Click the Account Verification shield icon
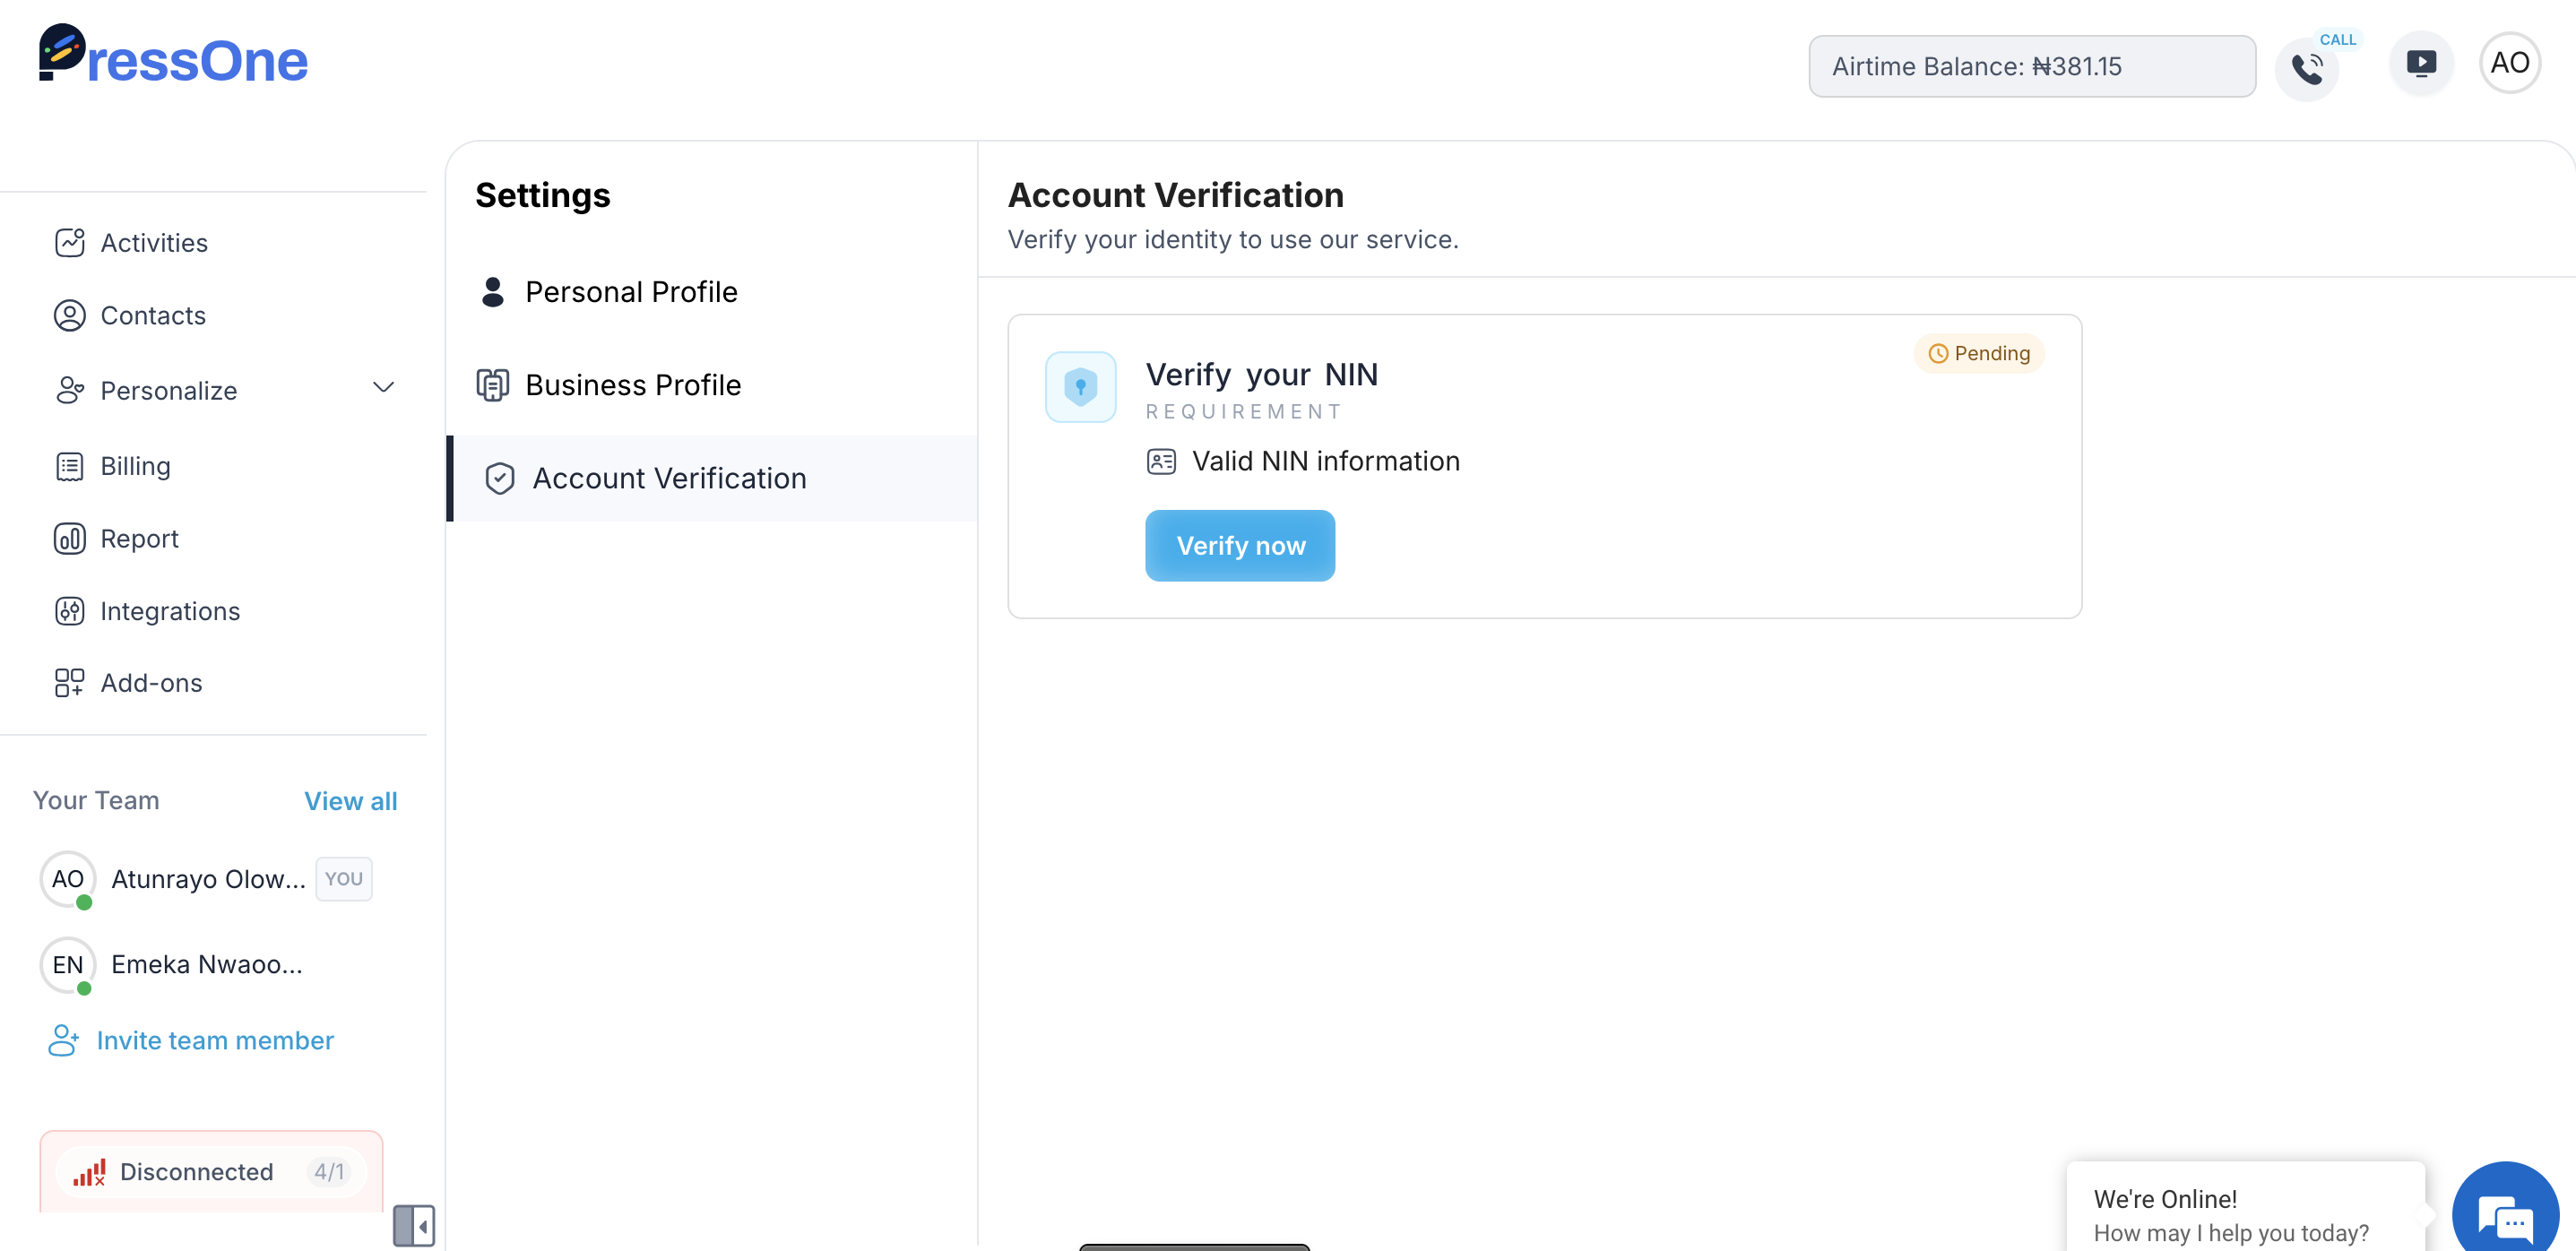 click(499, 479)
